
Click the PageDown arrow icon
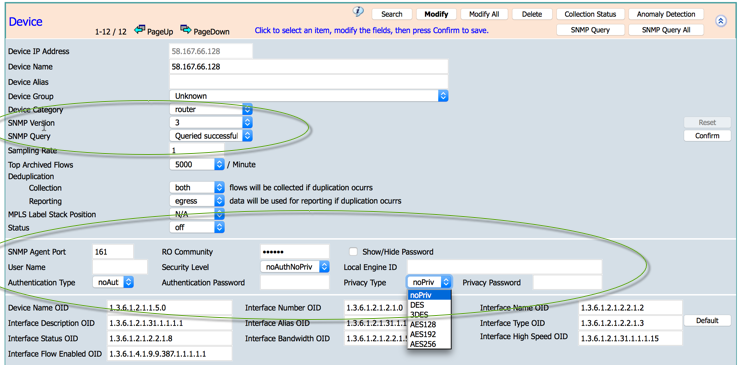185,30
